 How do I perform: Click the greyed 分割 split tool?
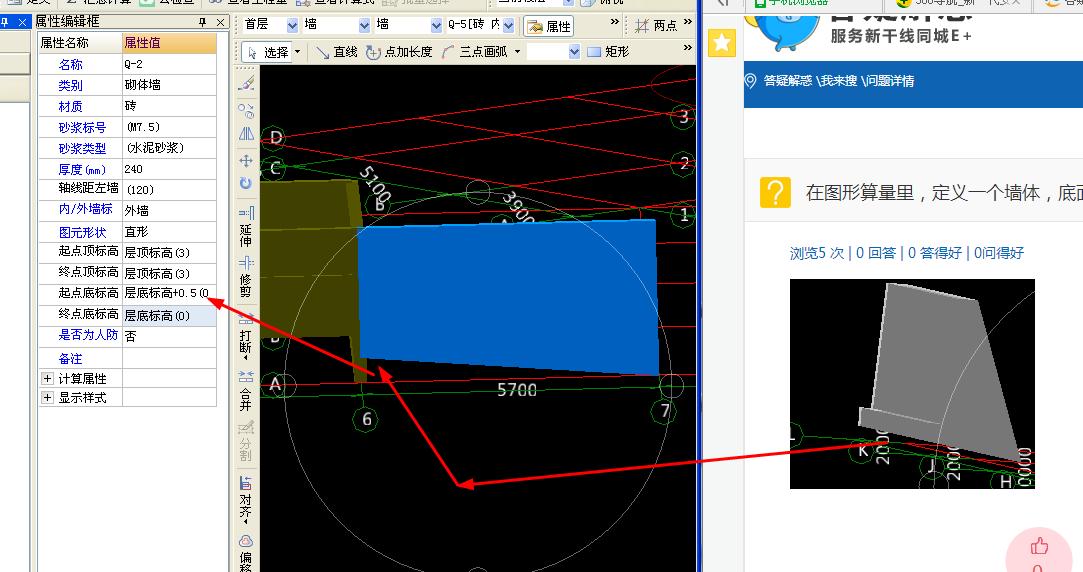point(246,441)
